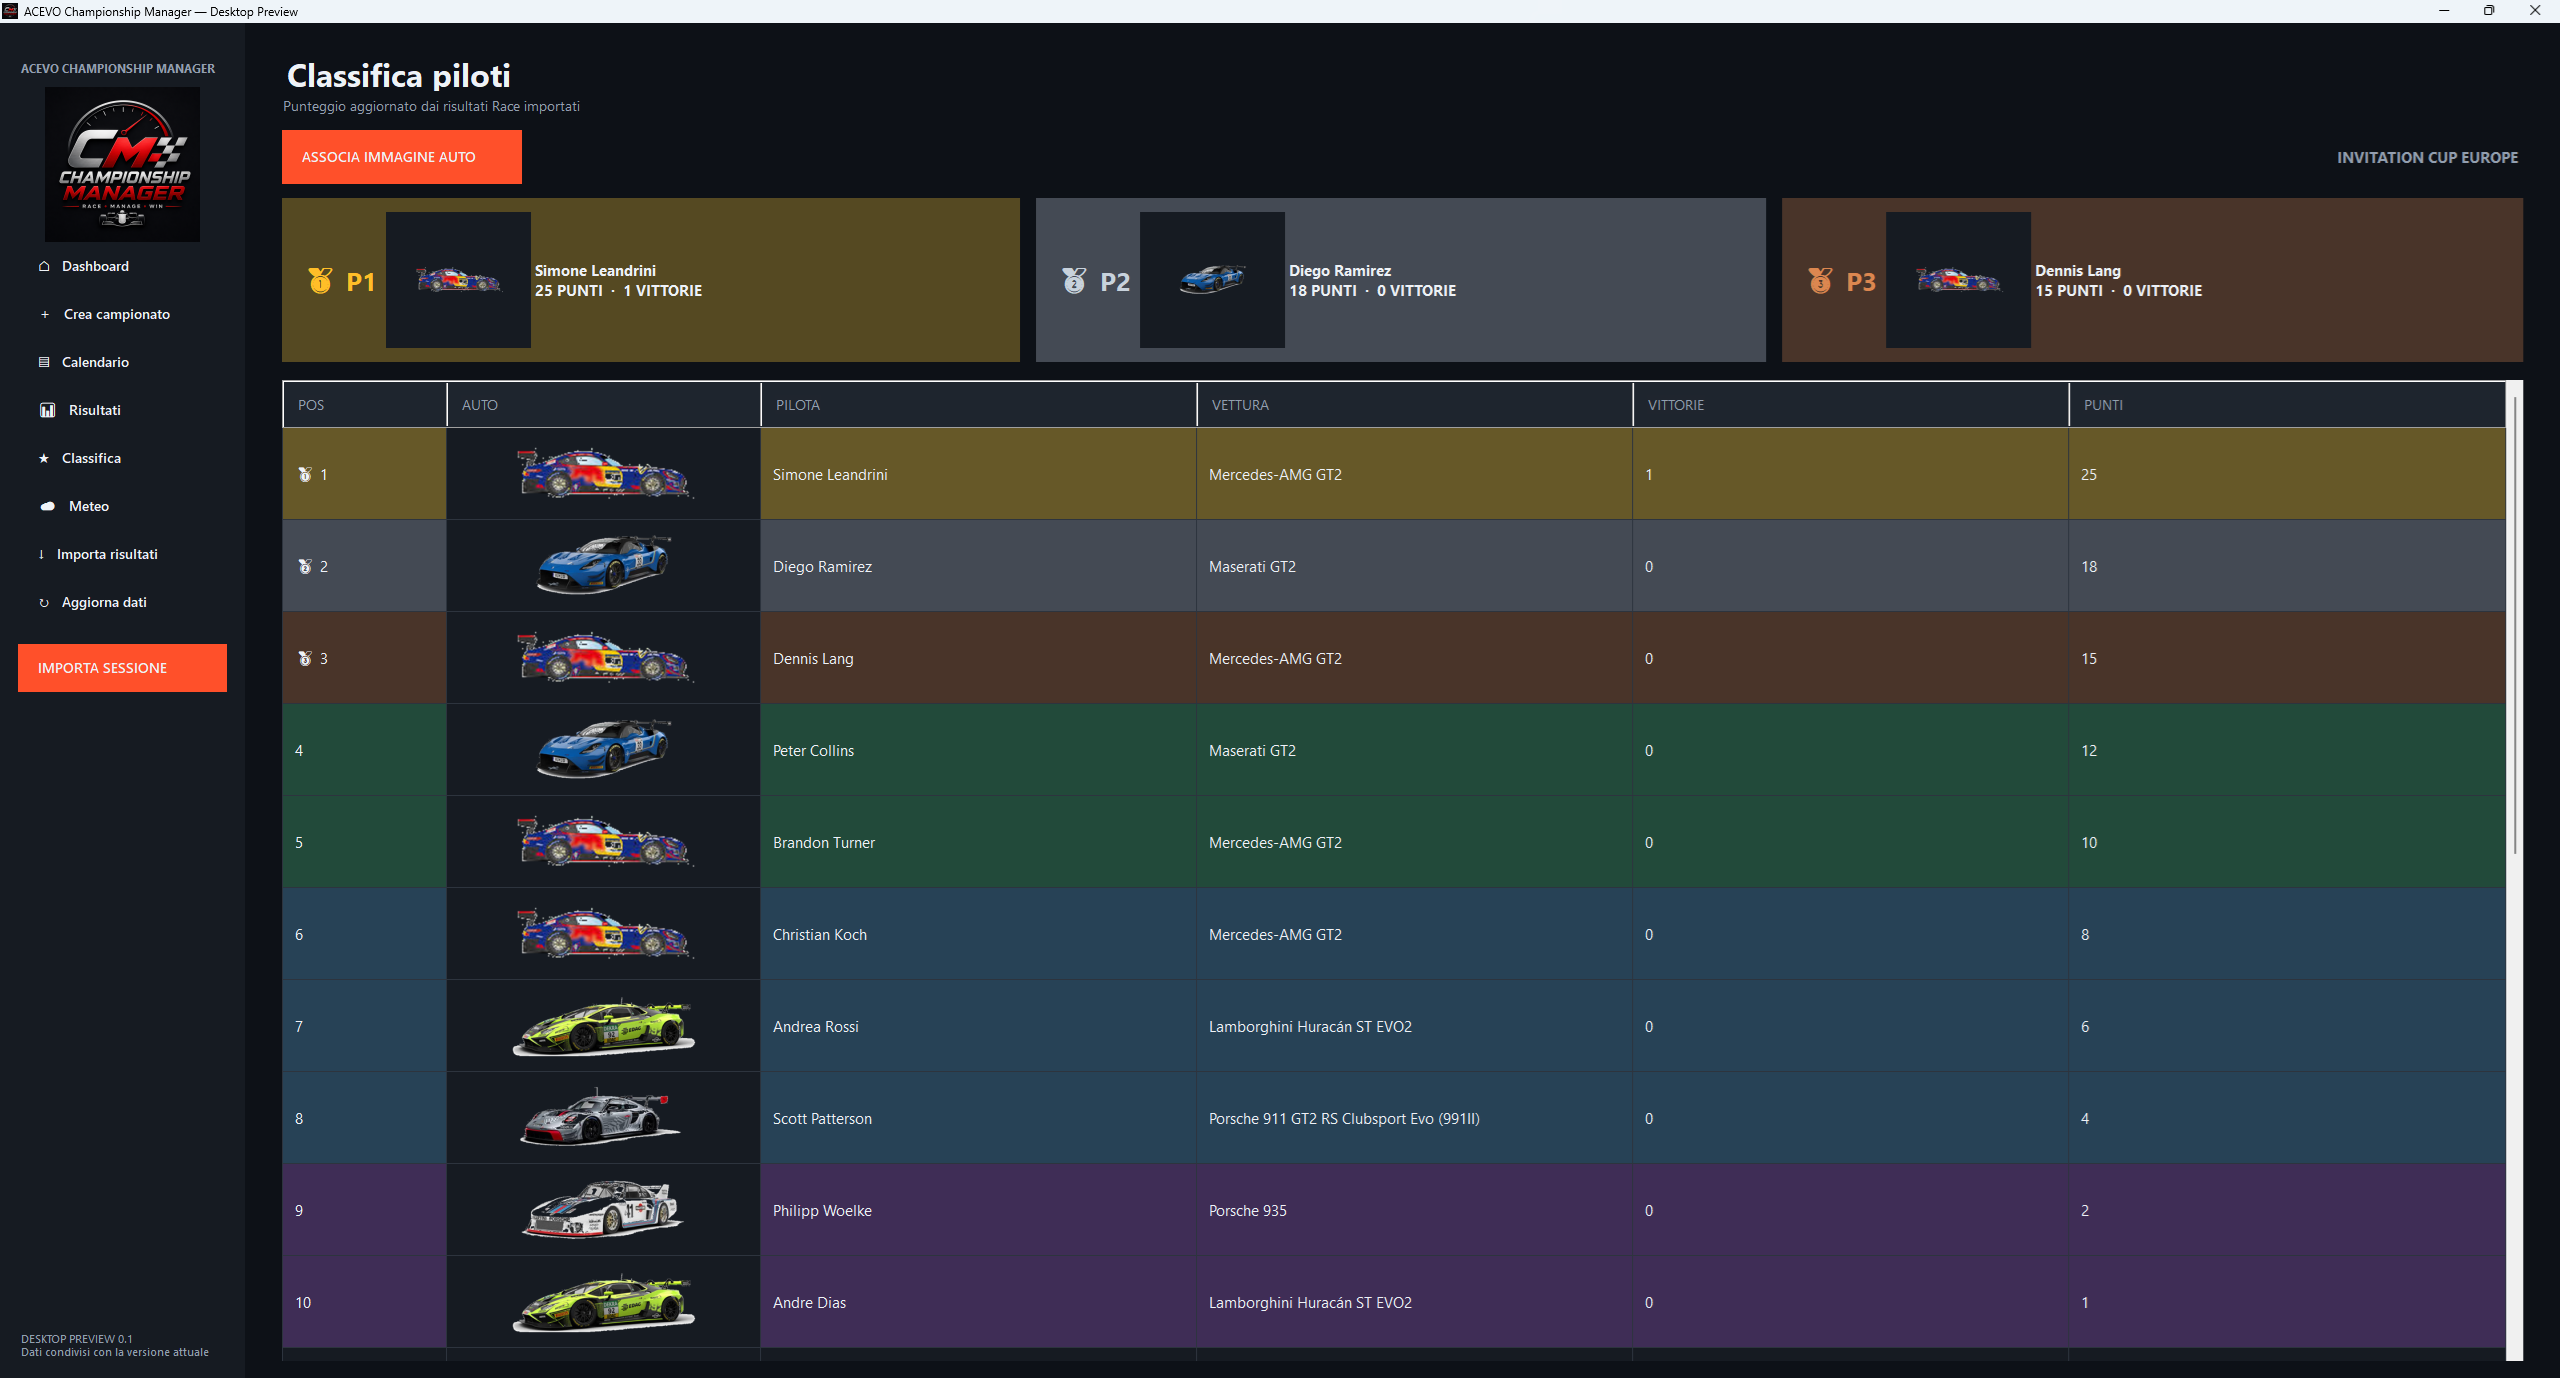Click the Meteo cloud icon
The height and width of the screenshot is (1378, 2560).
(x=47, y=506)
